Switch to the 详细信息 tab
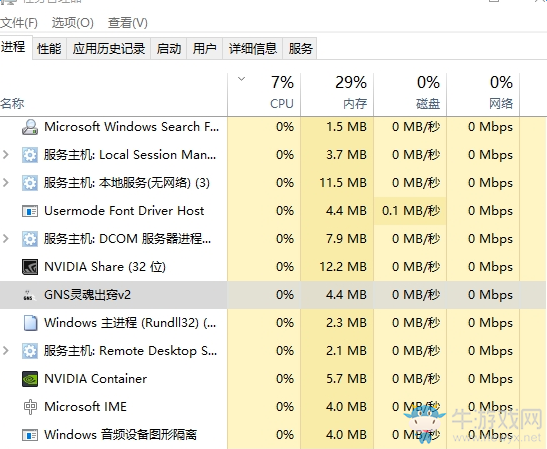547x449 pixels. [x=253, y=48]
